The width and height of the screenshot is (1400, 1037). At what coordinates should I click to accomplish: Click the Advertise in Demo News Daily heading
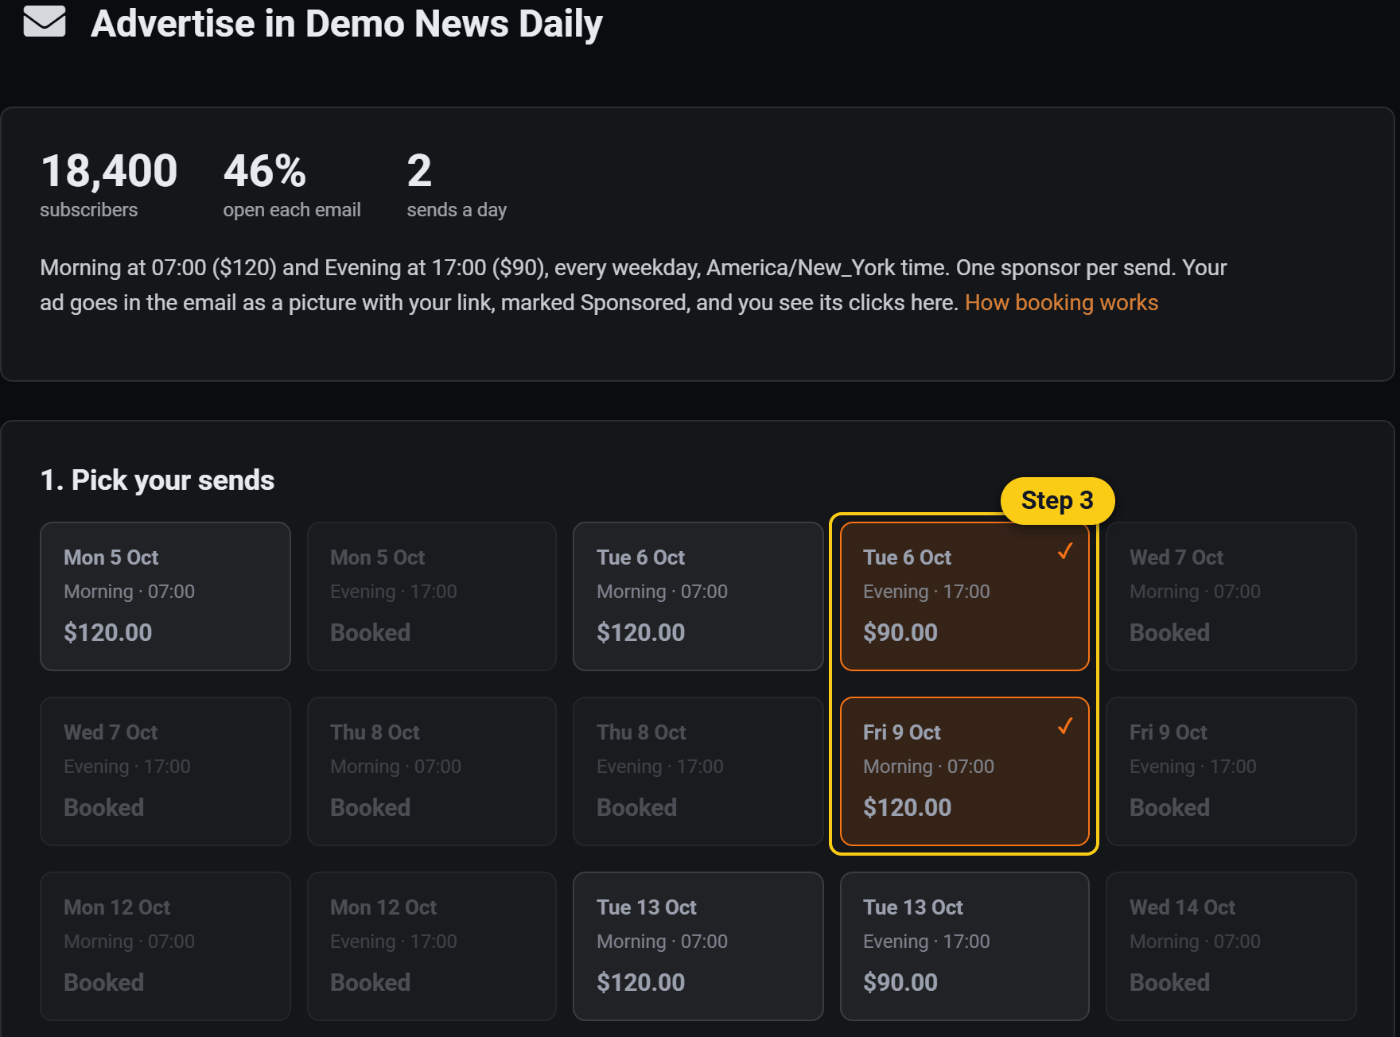346,23
